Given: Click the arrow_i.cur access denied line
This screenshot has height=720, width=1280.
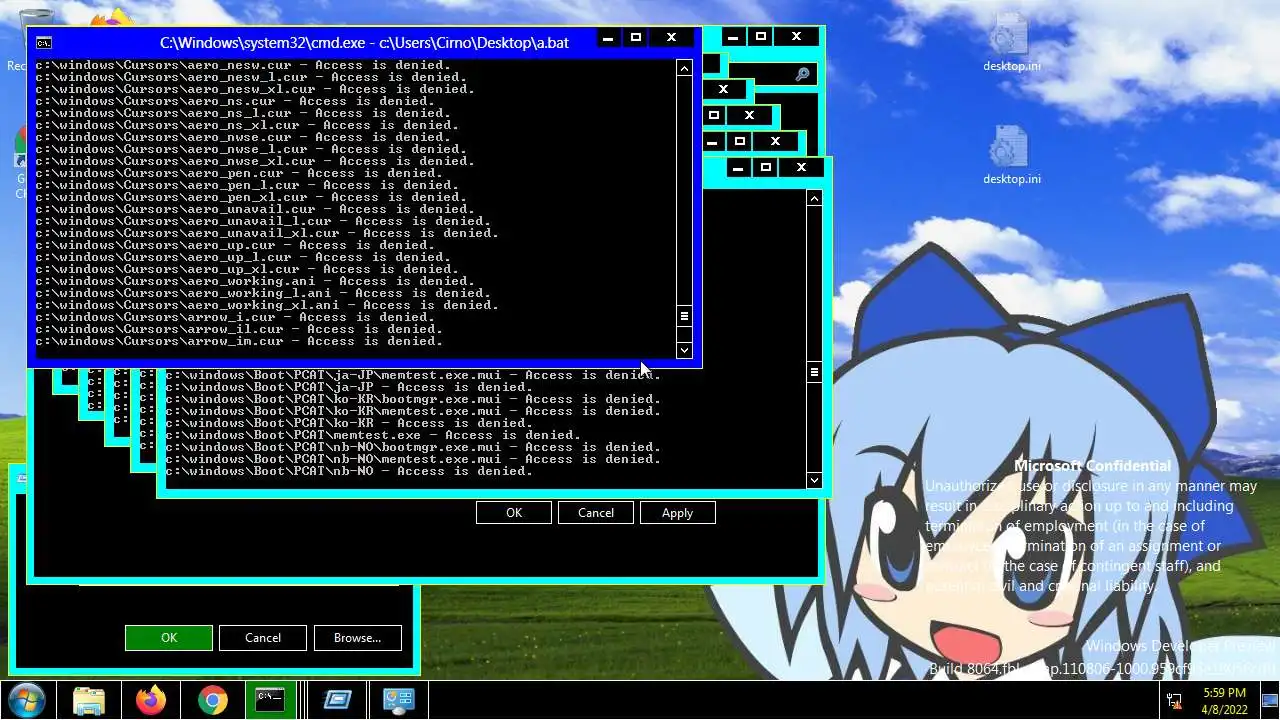Looking at the screenshot, I should pyautogui.click(x=235, y=317).
